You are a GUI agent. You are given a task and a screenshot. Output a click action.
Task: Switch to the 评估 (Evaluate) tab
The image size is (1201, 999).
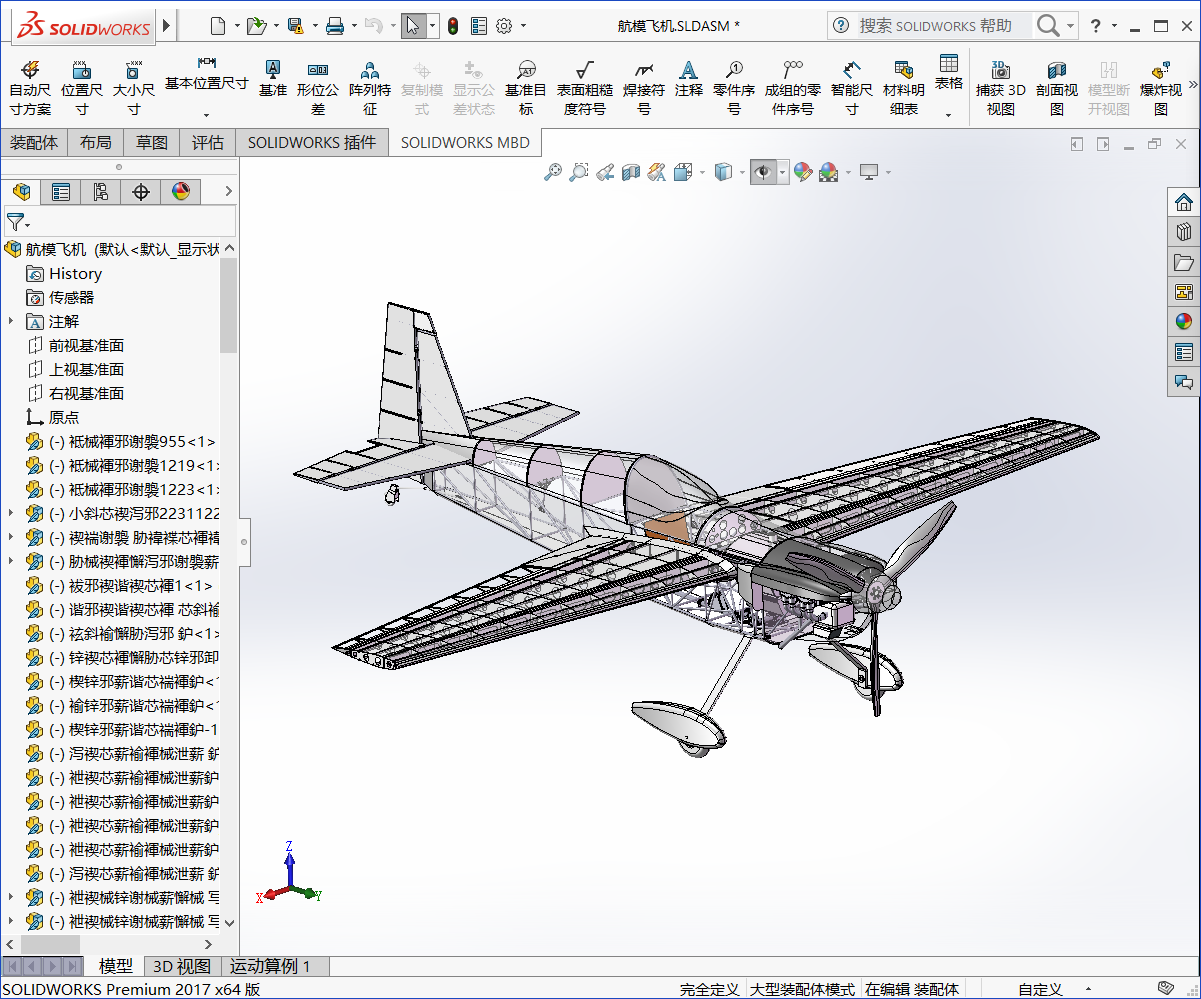pos(208,143)
